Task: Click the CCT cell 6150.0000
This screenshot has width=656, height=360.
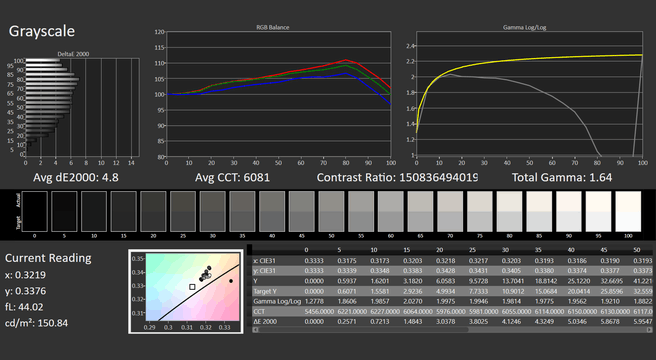Action: coord(582,311)
